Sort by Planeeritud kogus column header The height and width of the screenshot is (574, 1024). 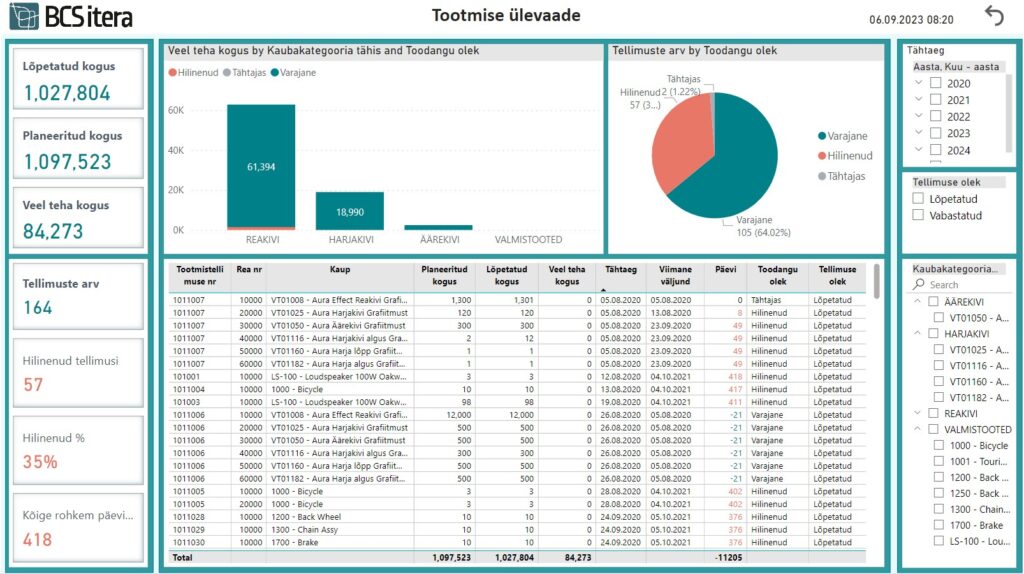coord(444,276)
